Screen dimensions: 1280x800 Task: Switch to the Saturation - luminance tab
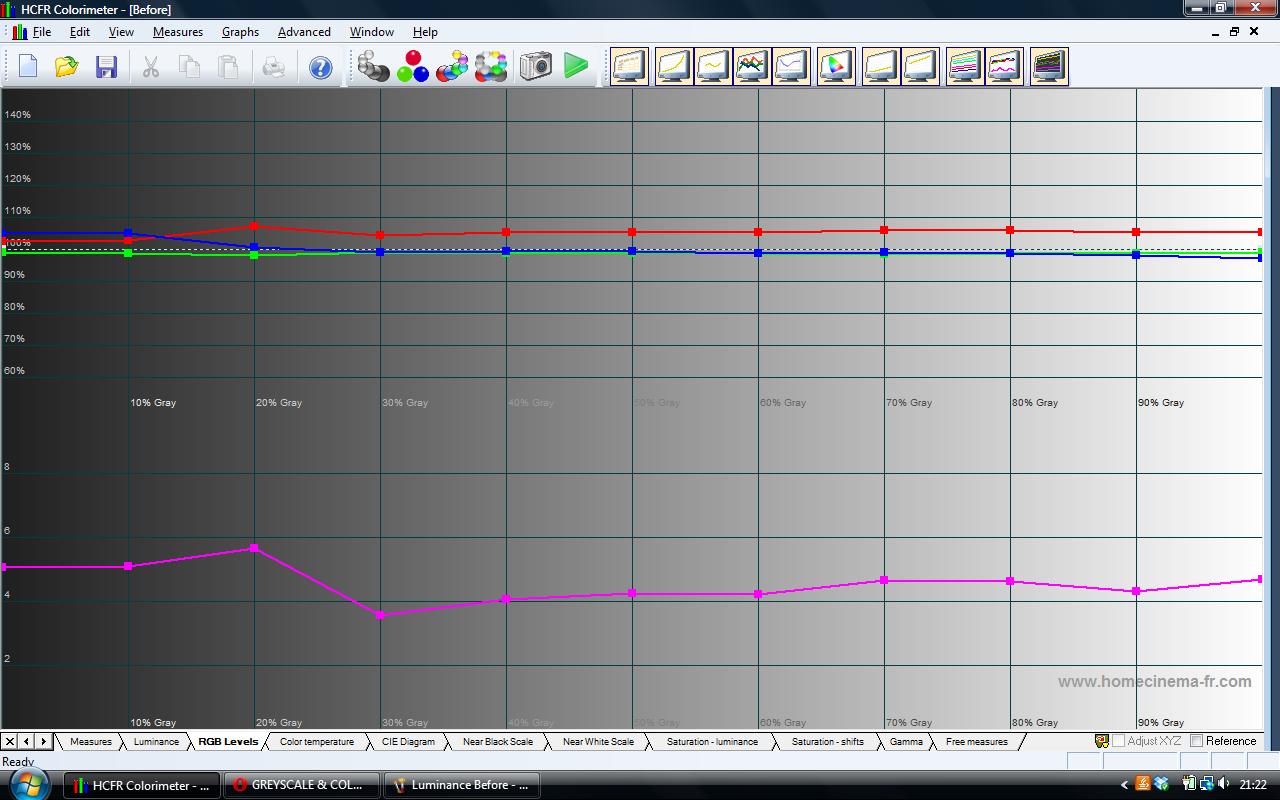[x=712, y=742]
